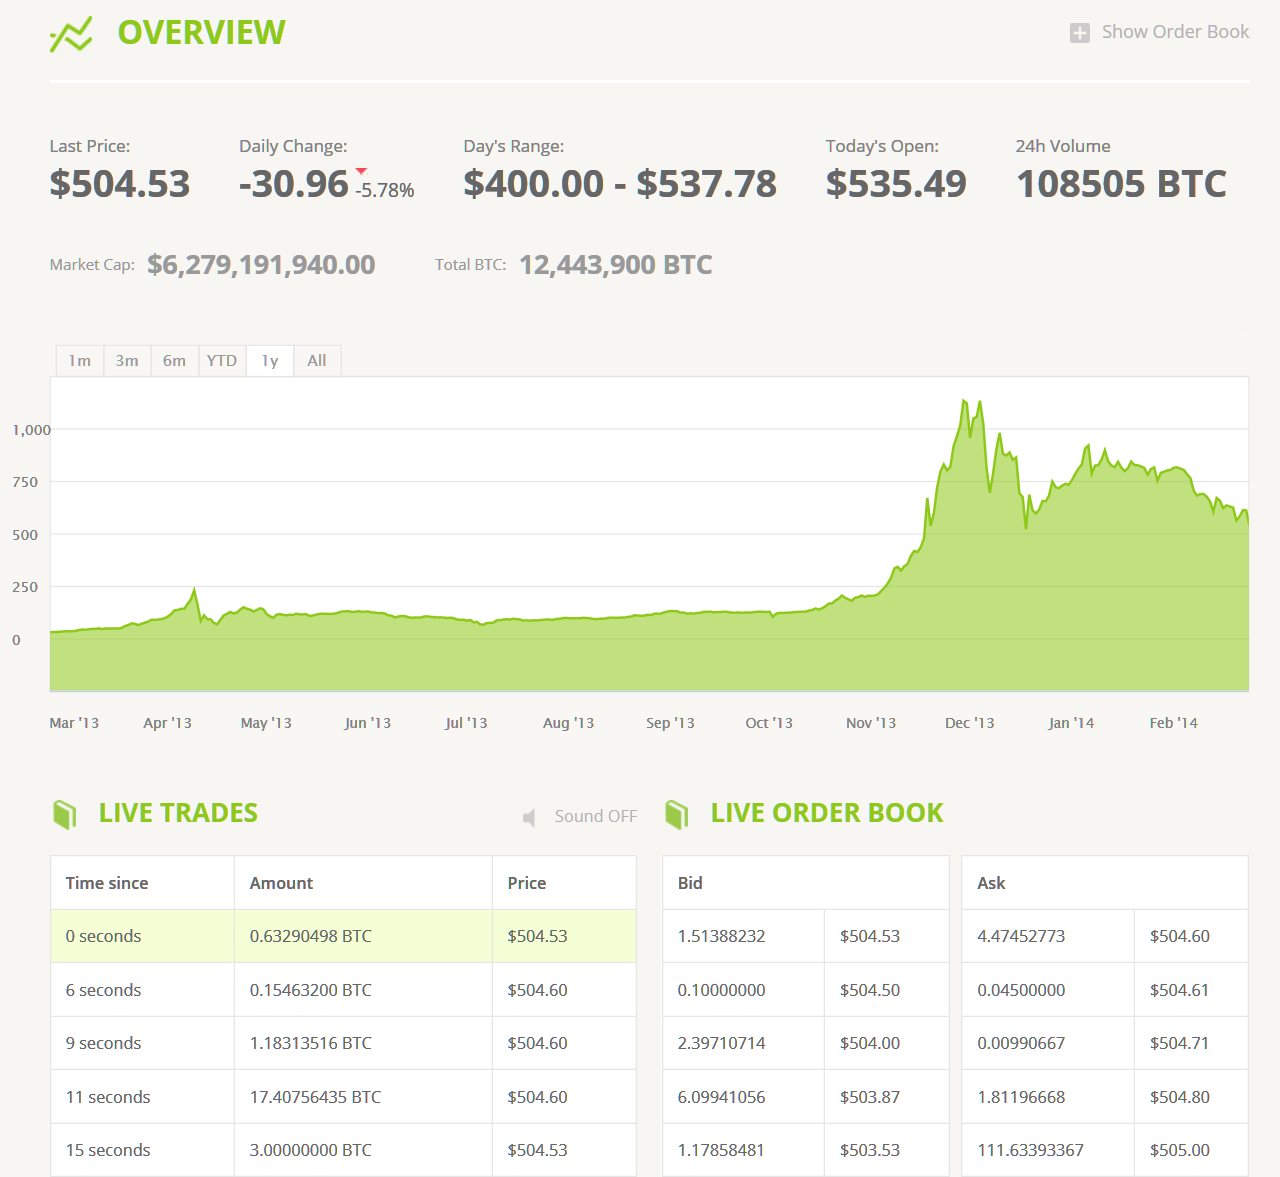Click the Overview chart line icon

tap(71, 34)
